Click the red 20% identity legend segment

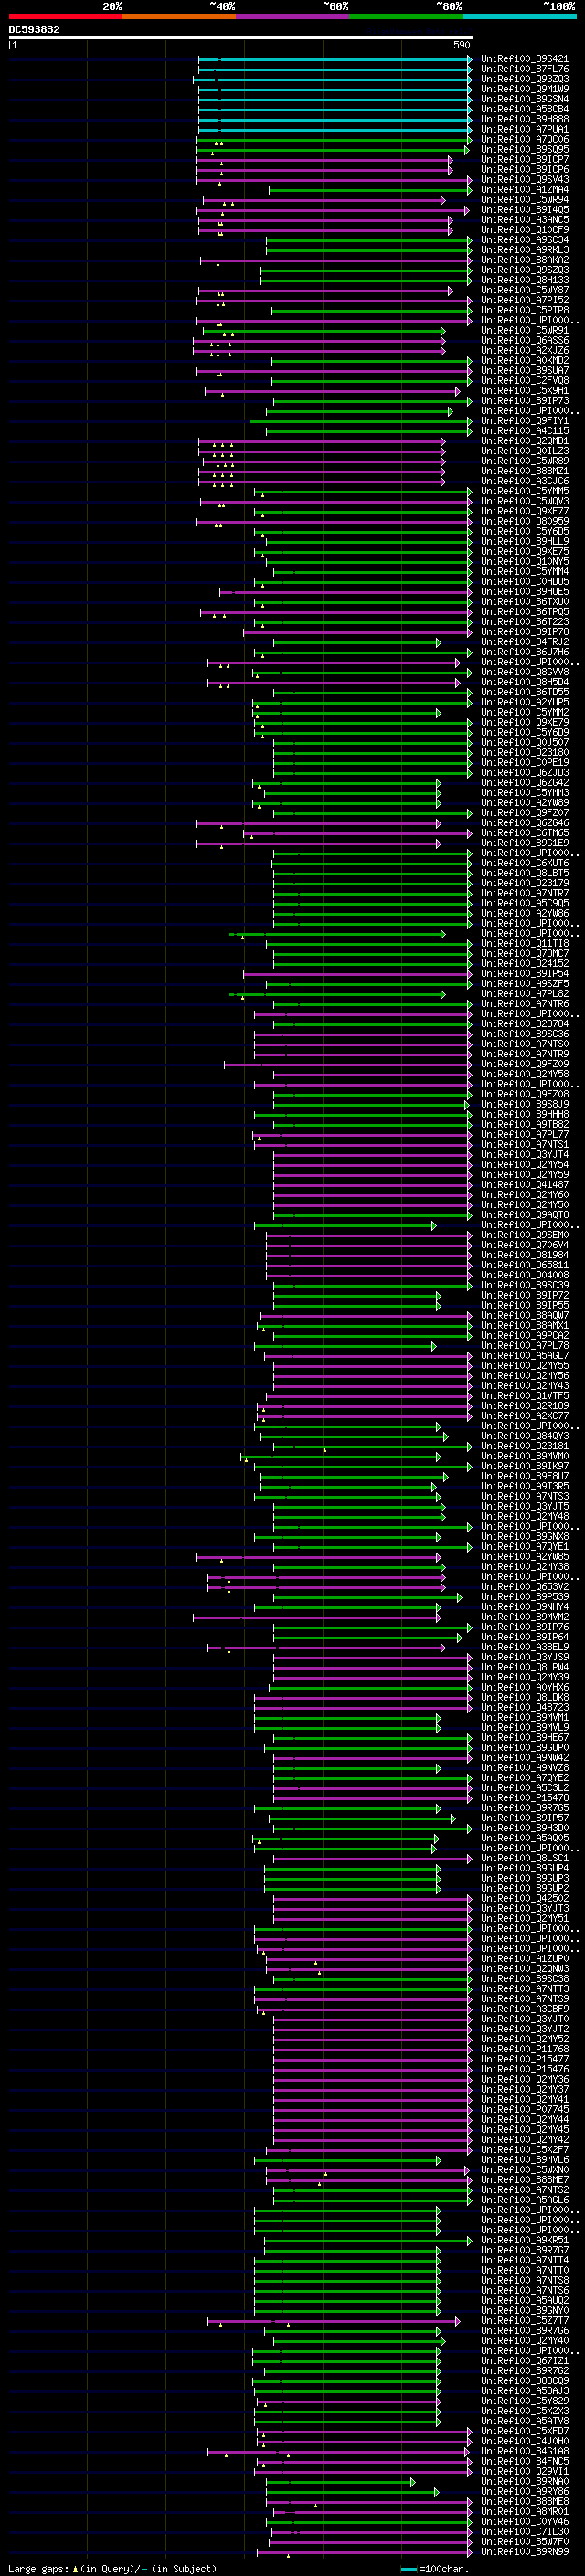65,16
